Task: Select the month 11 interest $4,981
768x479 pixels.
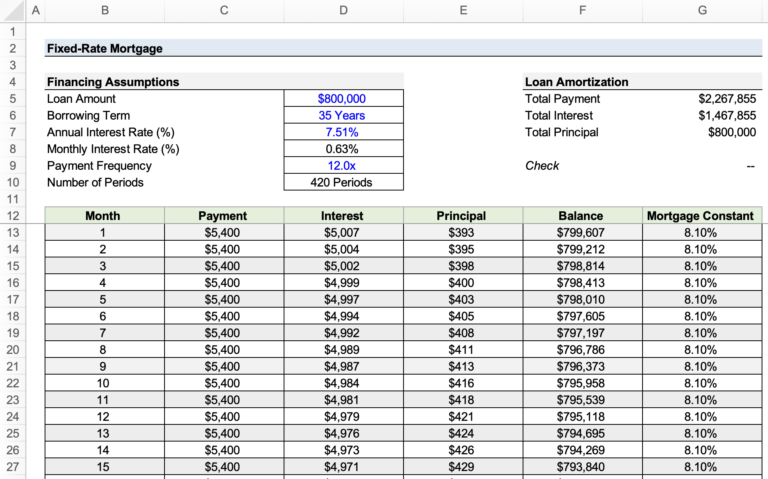Action: click(343, 400)
